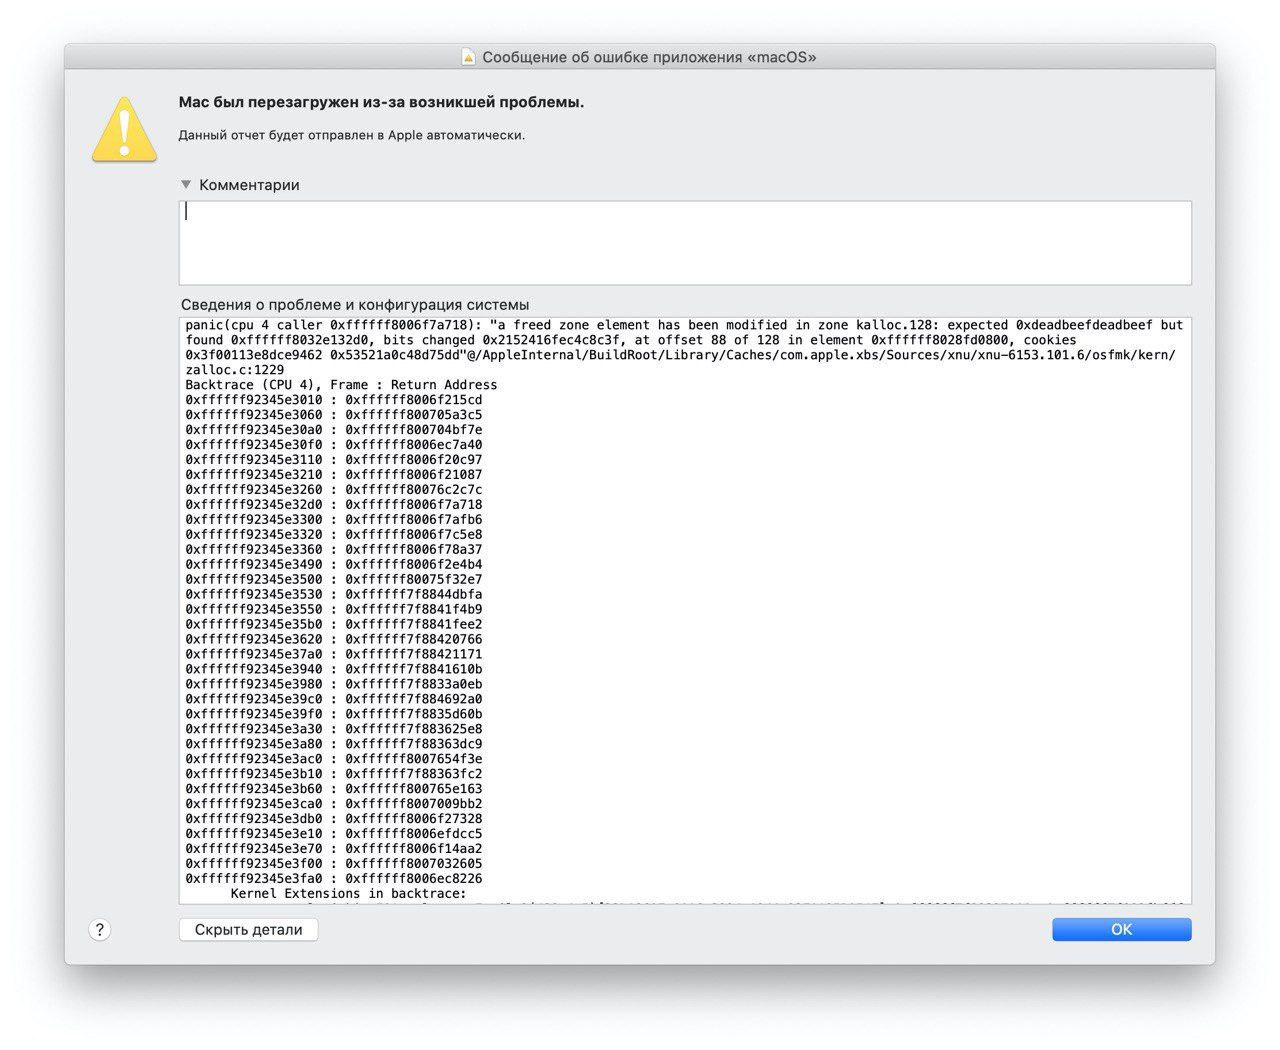Click backtrace row ending «0xffffff8006ec8226»
The width and height of the screenshot is (1280, 1050).
point(334,879)
